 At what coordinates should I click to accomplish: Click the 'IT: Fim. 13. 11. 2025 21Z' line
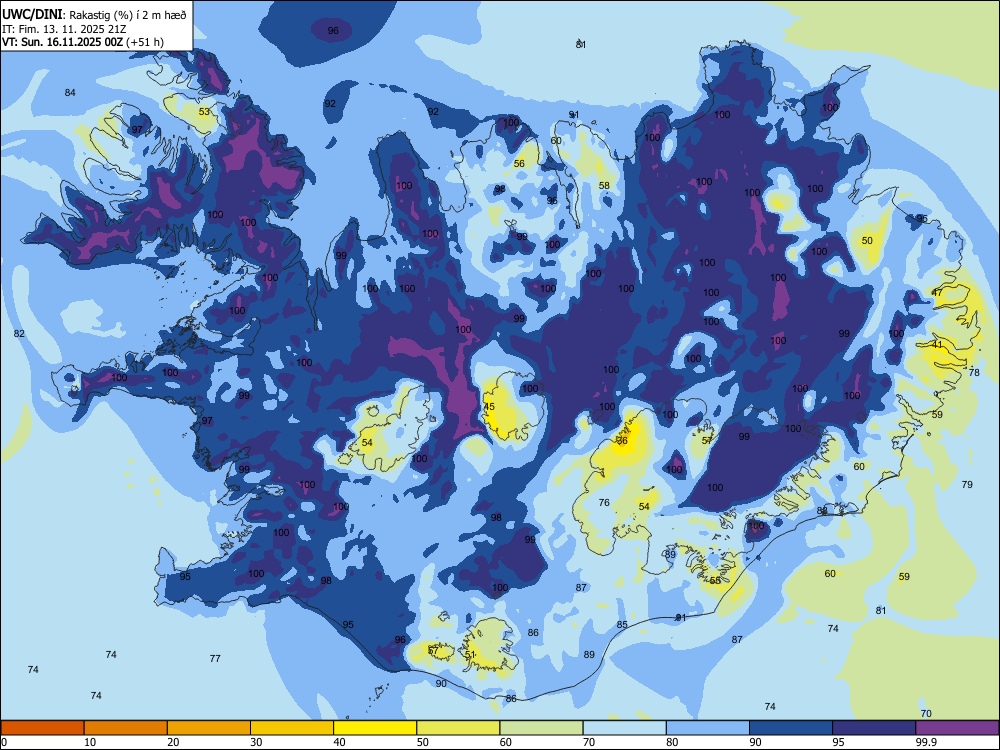point(64,29)
